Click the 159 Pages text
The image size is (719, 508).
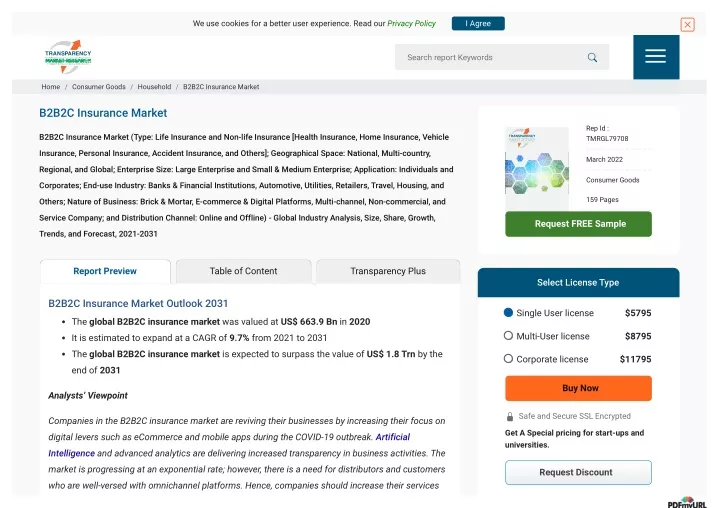tap(602, 199)
